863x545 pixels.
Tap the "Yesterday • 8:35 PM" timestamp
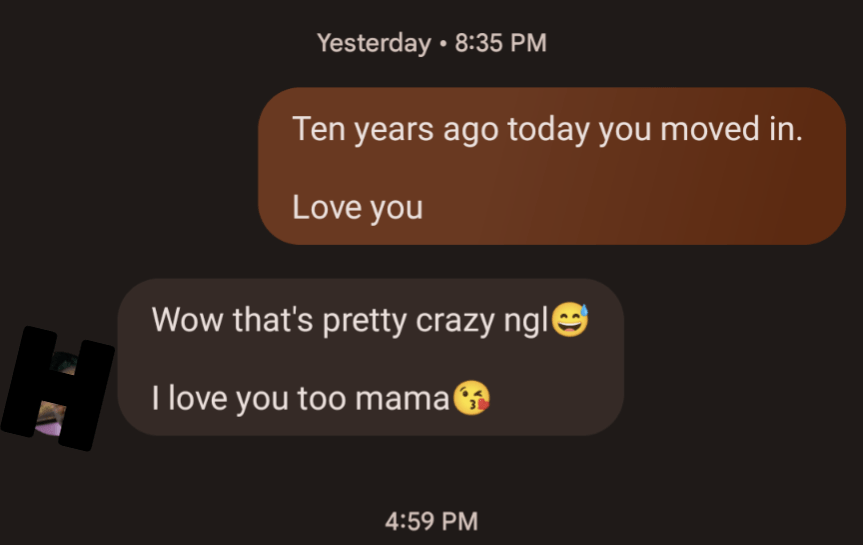click(x=431, y=43)
